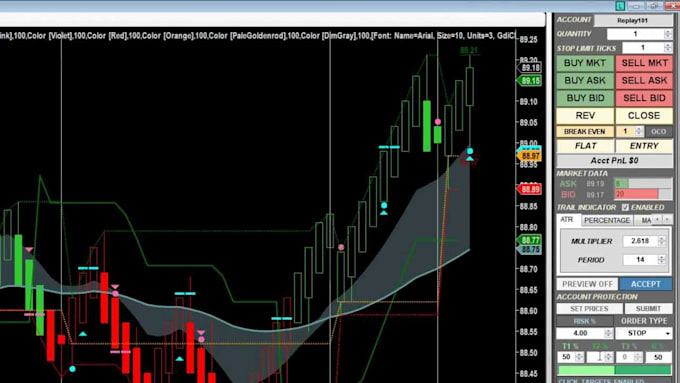
Task: Adjust the BREAK EVEN ticks stepper
Action: (x=638, y=131)
